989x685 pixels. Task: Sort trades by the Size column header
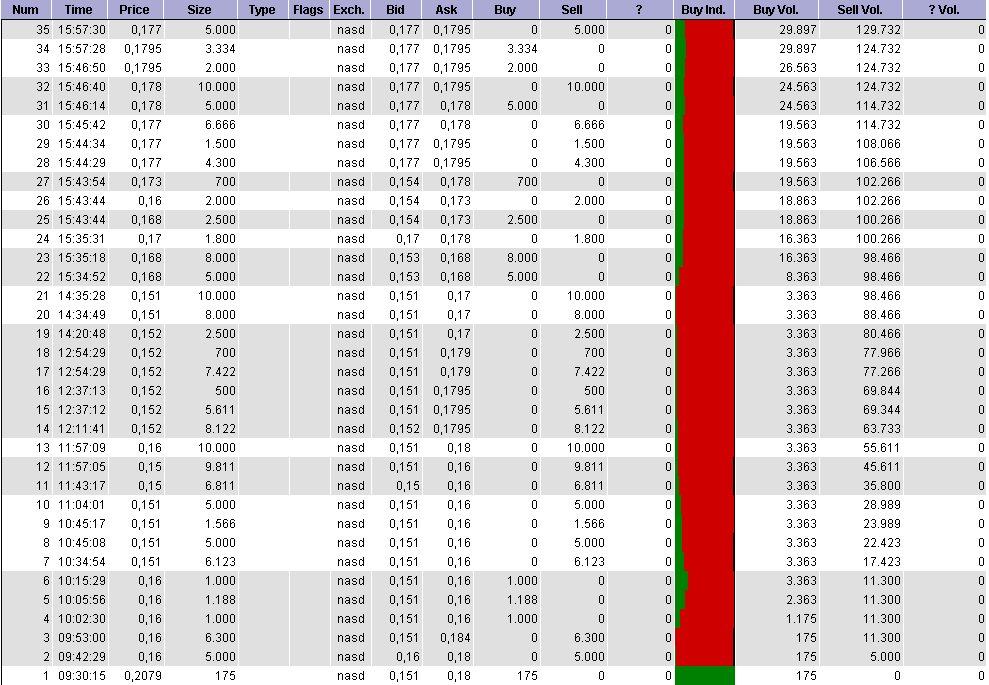pyautogui.click(x=198, y=10)
